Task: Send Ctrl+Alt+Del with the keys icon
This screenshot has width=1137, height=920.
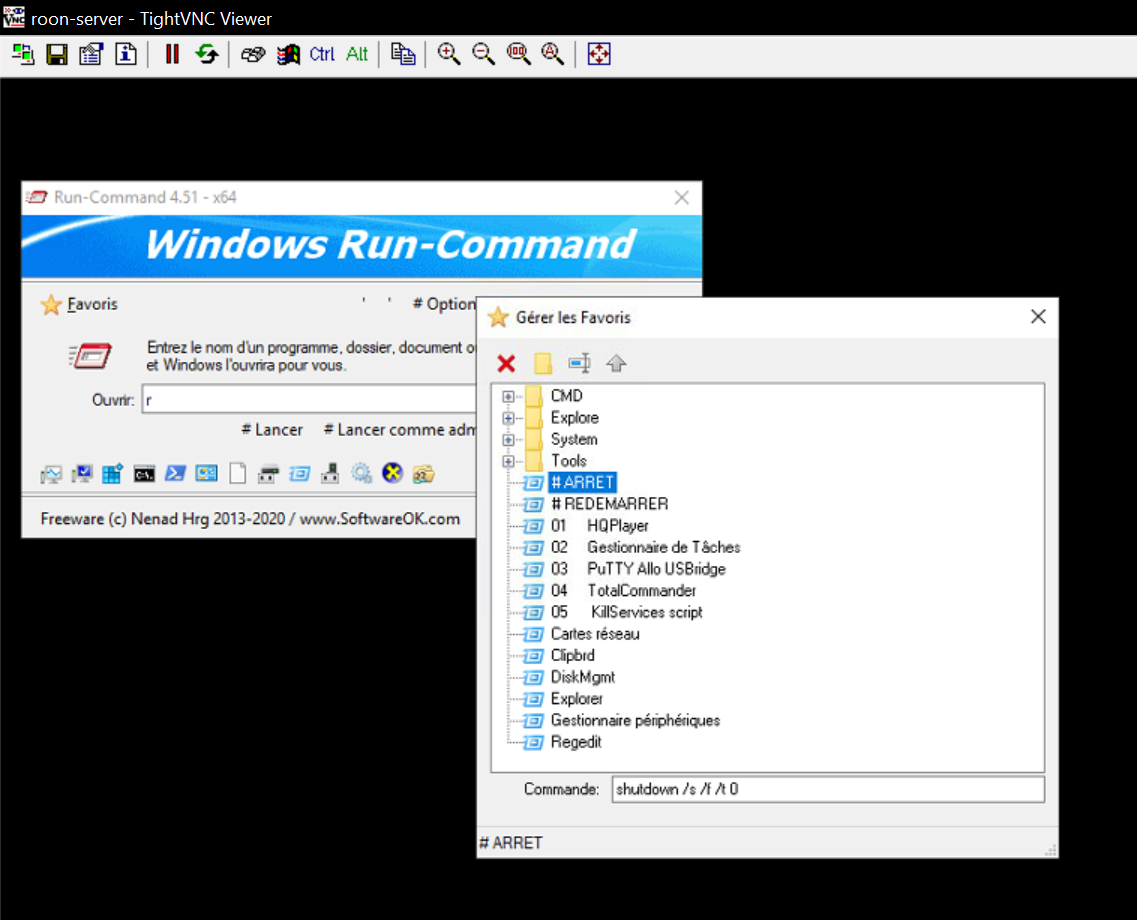Action: (253, 54)
